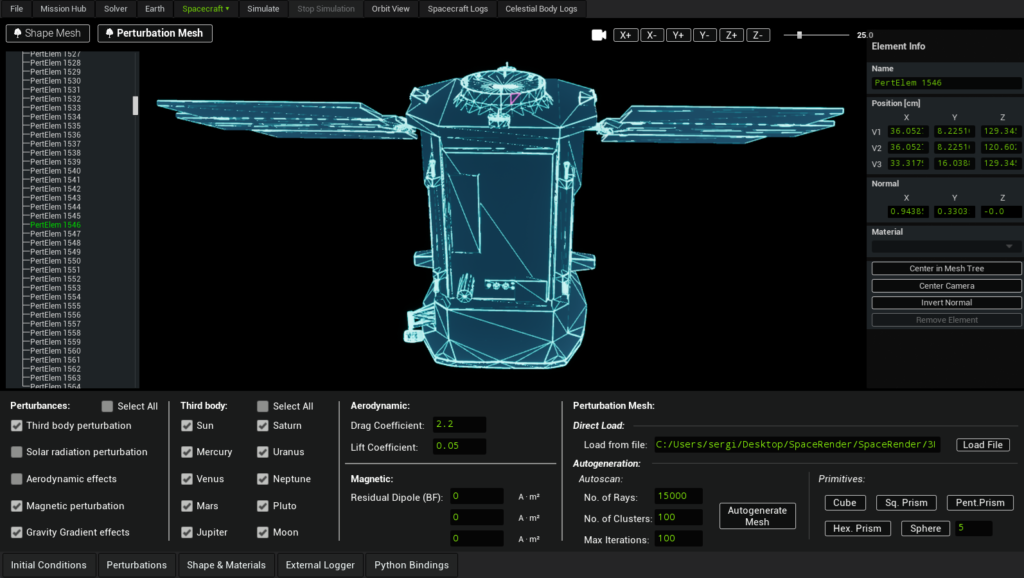Click the camera icon in viewport toolbar
1024x578 pixels.
tap(599, 35)
